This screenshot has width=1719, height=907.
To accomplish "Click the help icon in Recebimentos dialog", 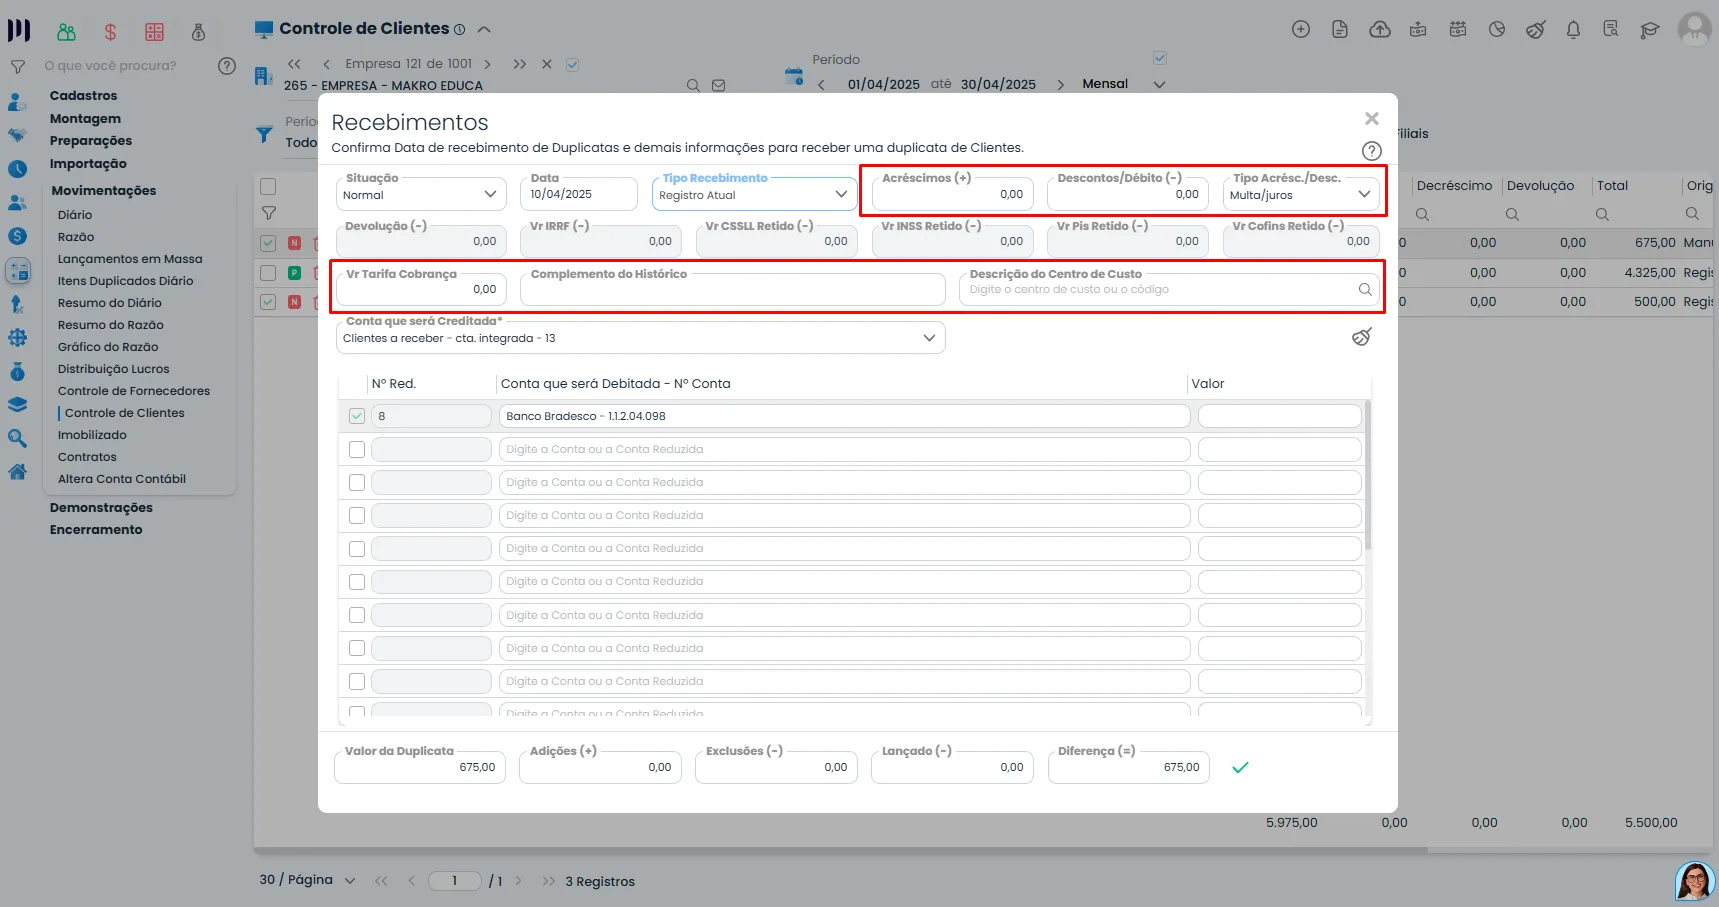I will click(x=1371, y=151).
